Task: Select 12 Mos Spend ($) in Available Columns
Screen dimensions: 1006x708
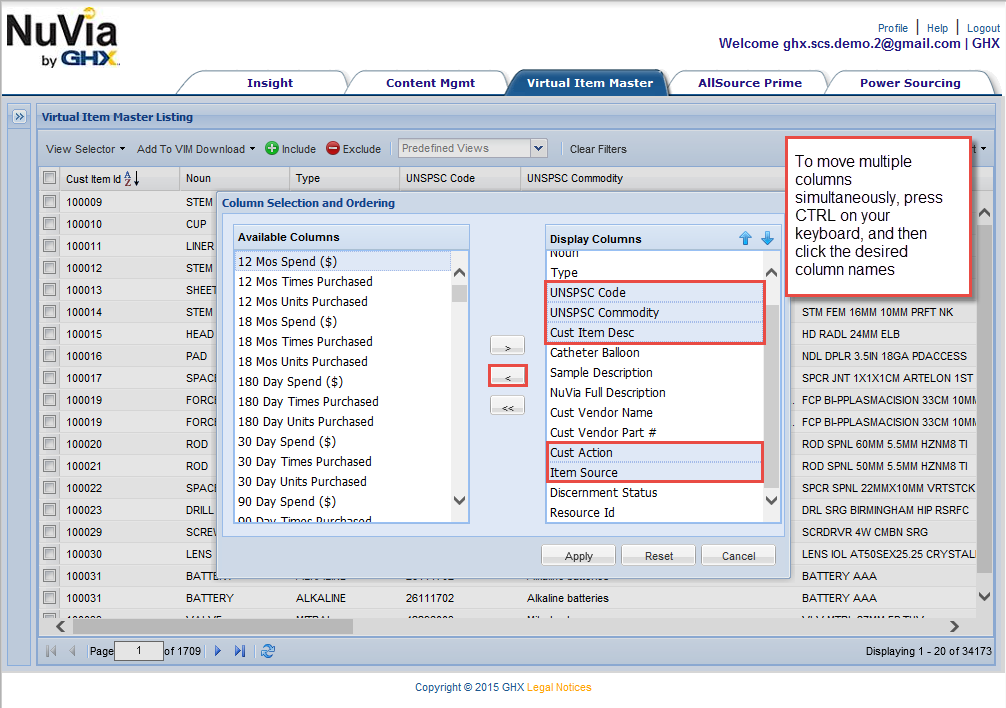Action: (x=344, y=262)
